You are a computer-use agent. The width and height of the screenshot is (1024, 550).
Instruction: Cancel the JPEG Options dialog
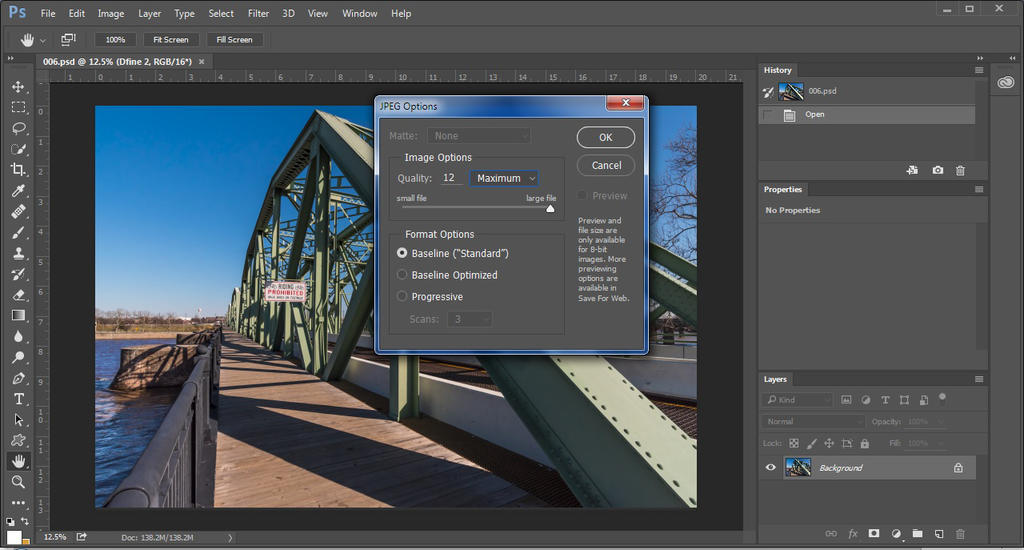(x=606, y=165)
